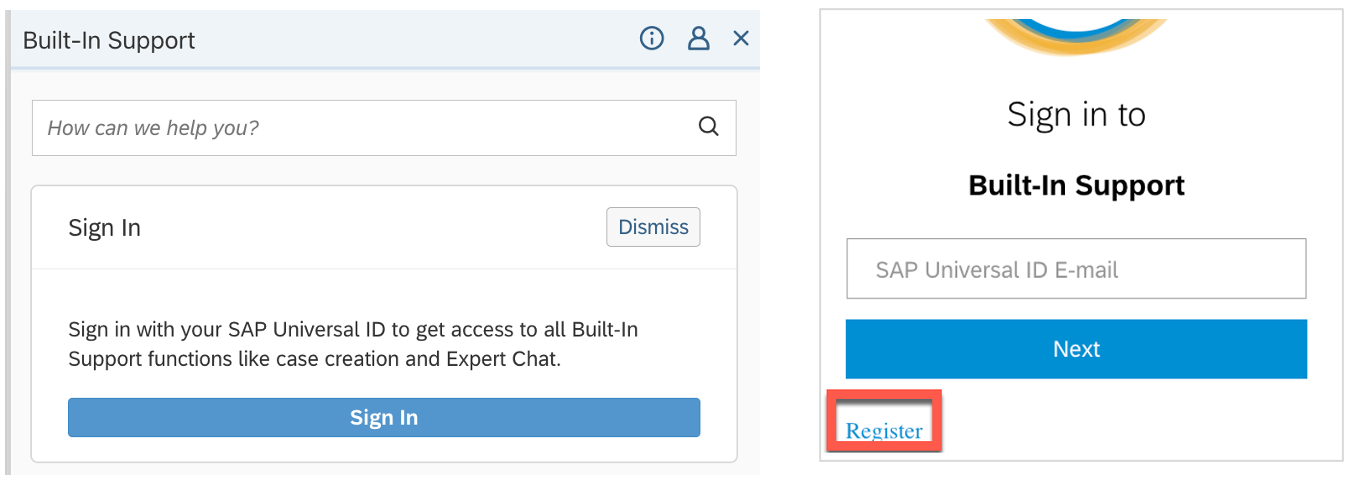Click the blue Sign In button
Viewport: 1354px width, 482px height.
click(x=384, y=418)
